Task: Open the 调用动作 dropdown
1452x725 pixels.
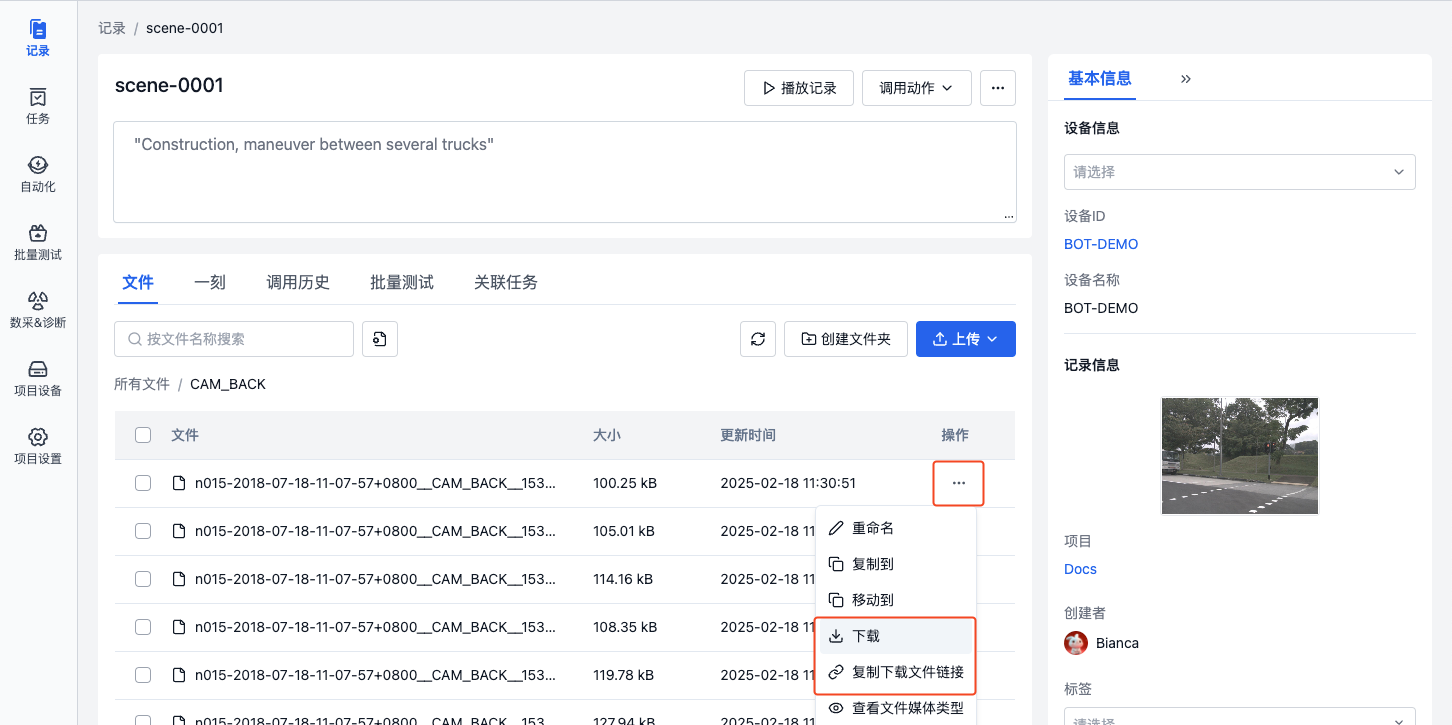Action: pos(916,88)
